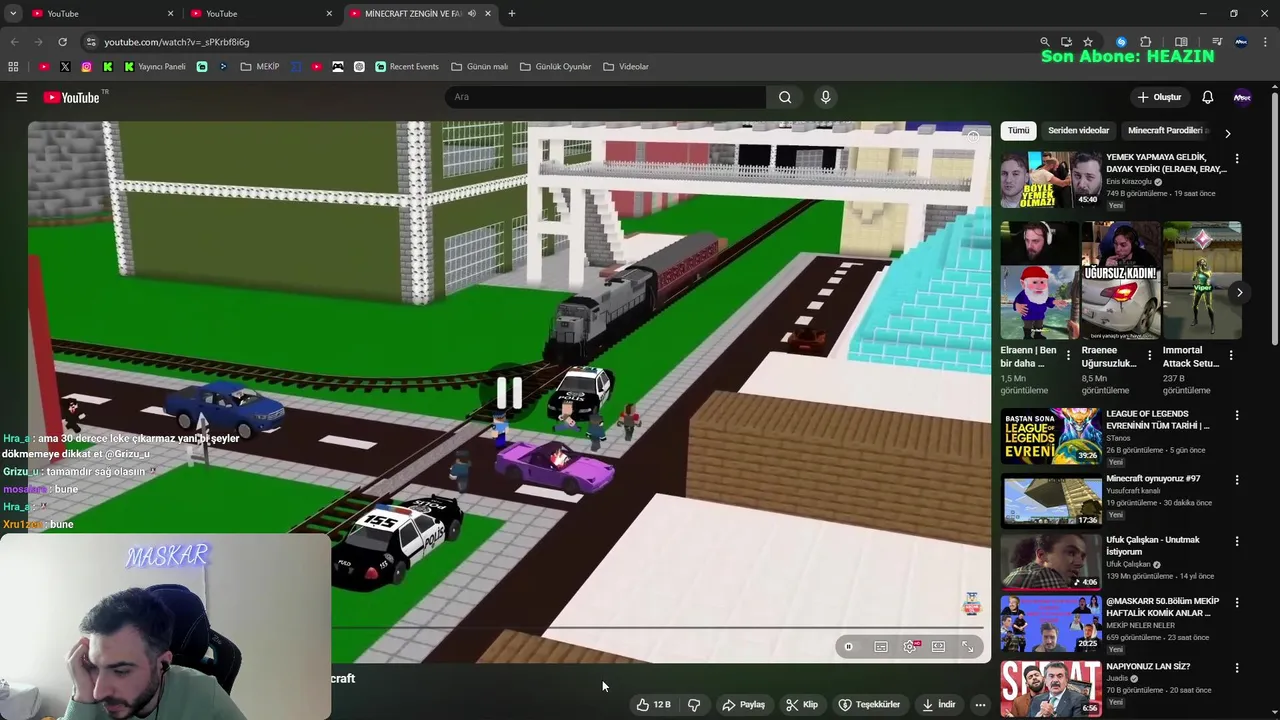Open Günün malı bookmarks folder
Image resolution: width=1280 pixels, height=720 pixels.
[x=480, y=67]
